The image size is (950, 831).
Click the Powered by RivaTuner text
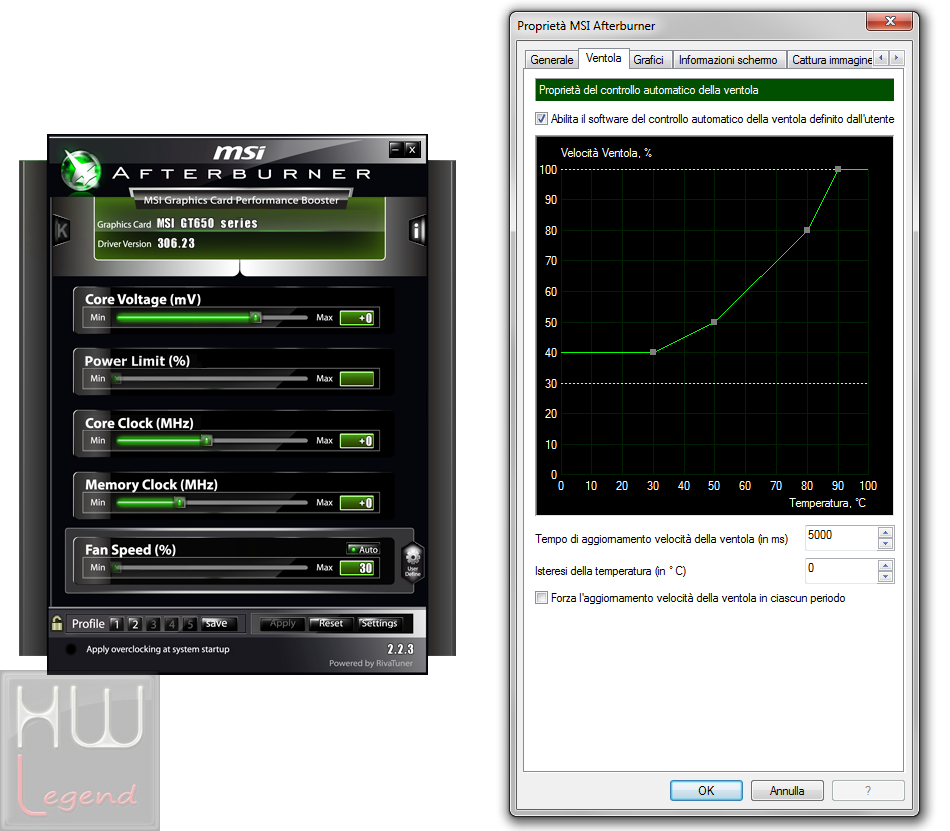pos(371,663)
